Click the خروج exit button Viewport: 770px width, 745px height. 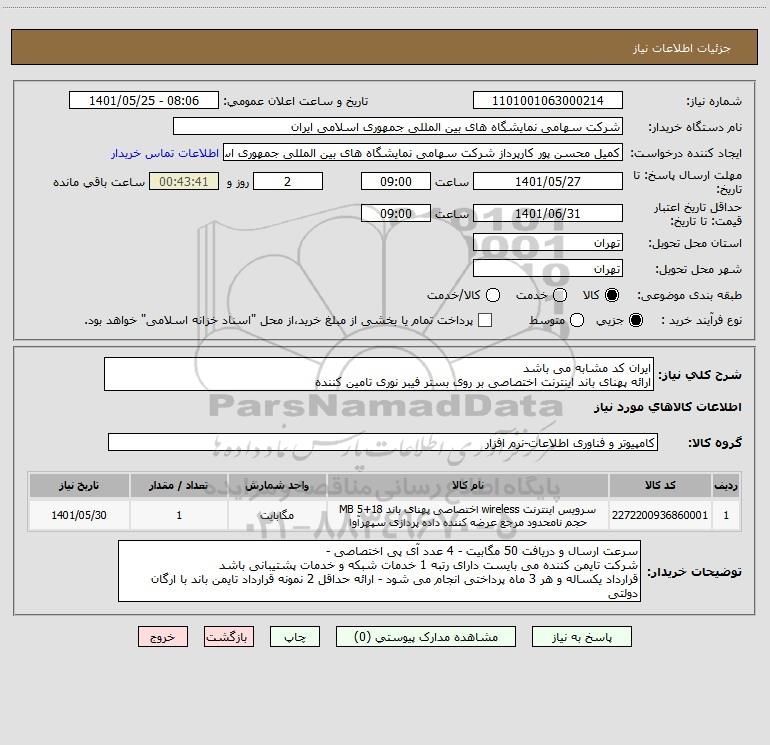click(163, 637)
